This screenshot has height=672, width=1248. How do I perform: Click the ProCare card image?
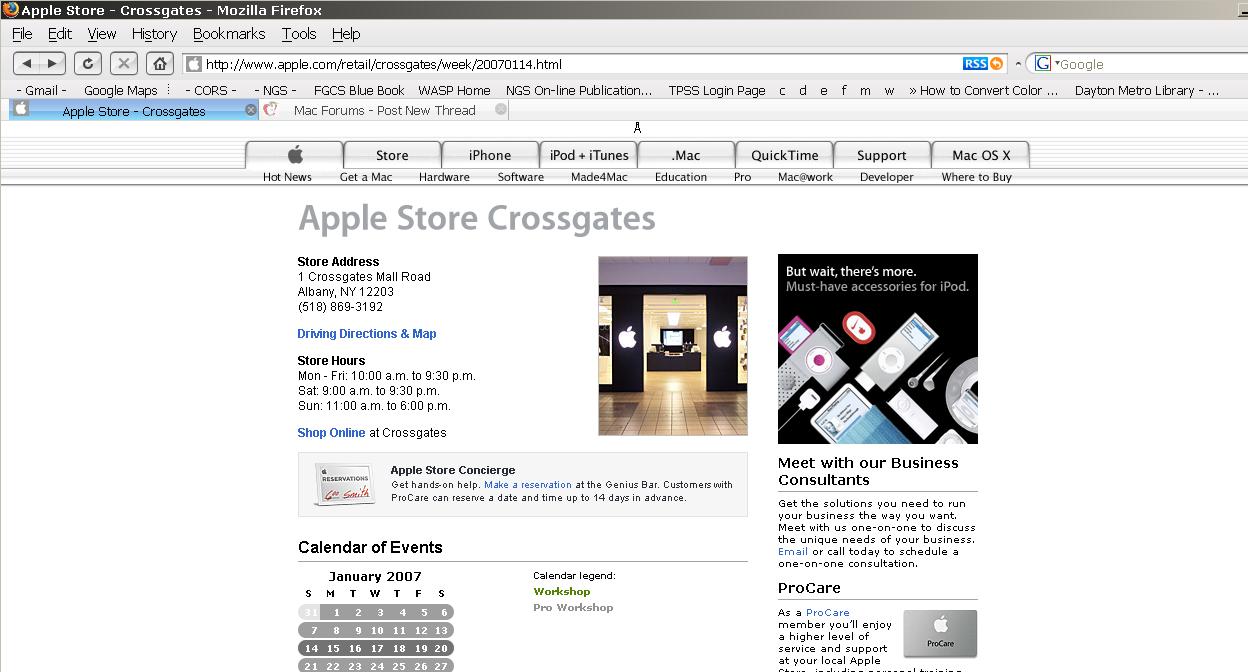(940, 633)
